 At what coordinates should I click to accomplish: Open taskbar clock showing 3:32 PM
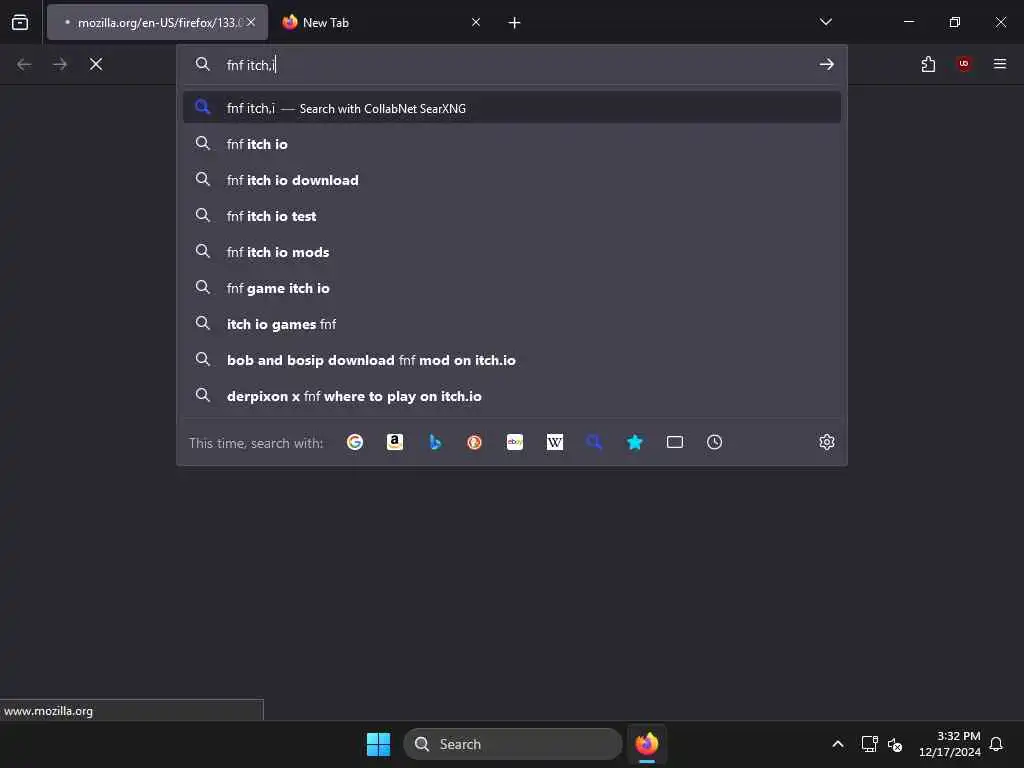pos(950,744)
